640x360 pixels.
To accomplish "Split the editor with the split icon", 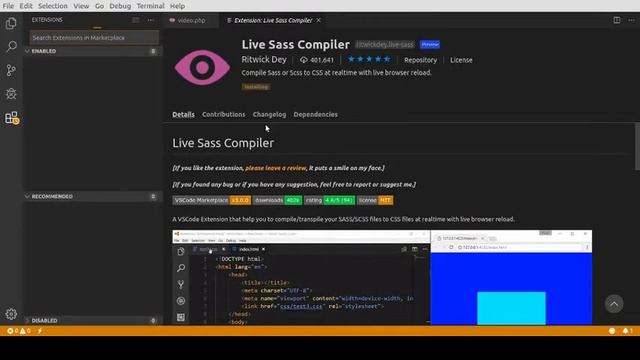I will click(617, 20).
